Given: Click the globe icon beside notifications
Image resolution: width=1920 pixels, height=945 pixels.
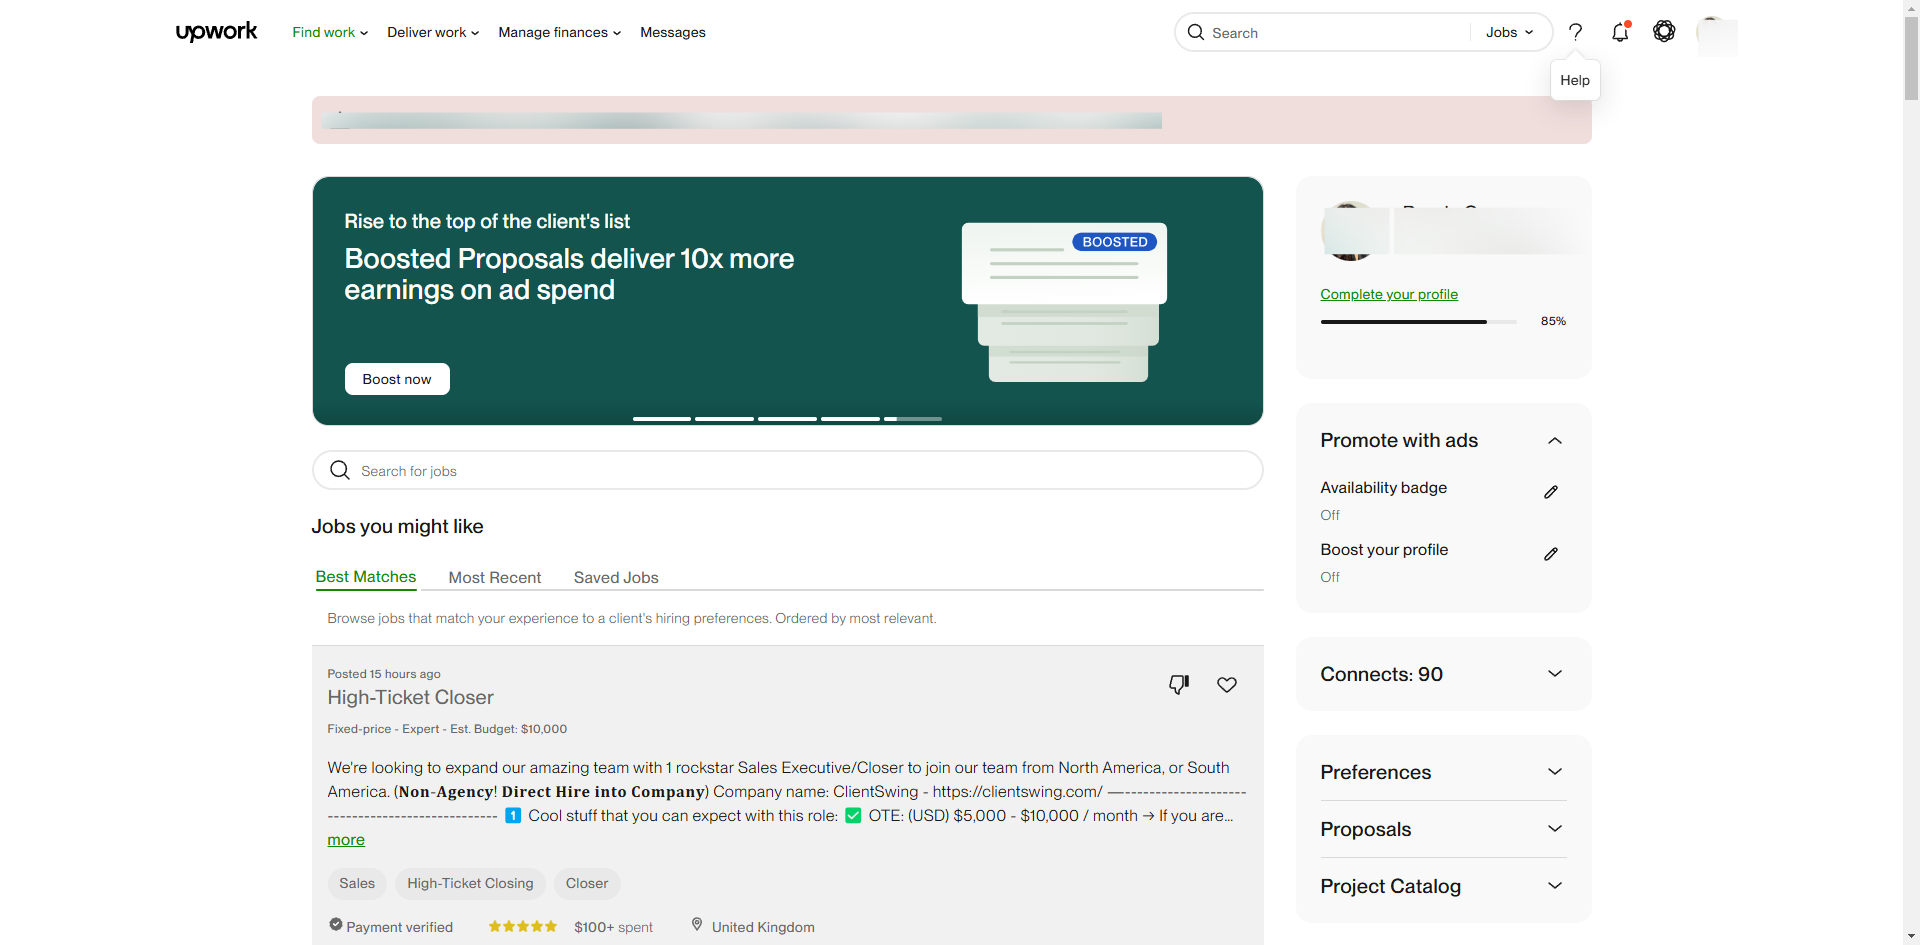Looking at the screenshot, I should coord(1664,32).
